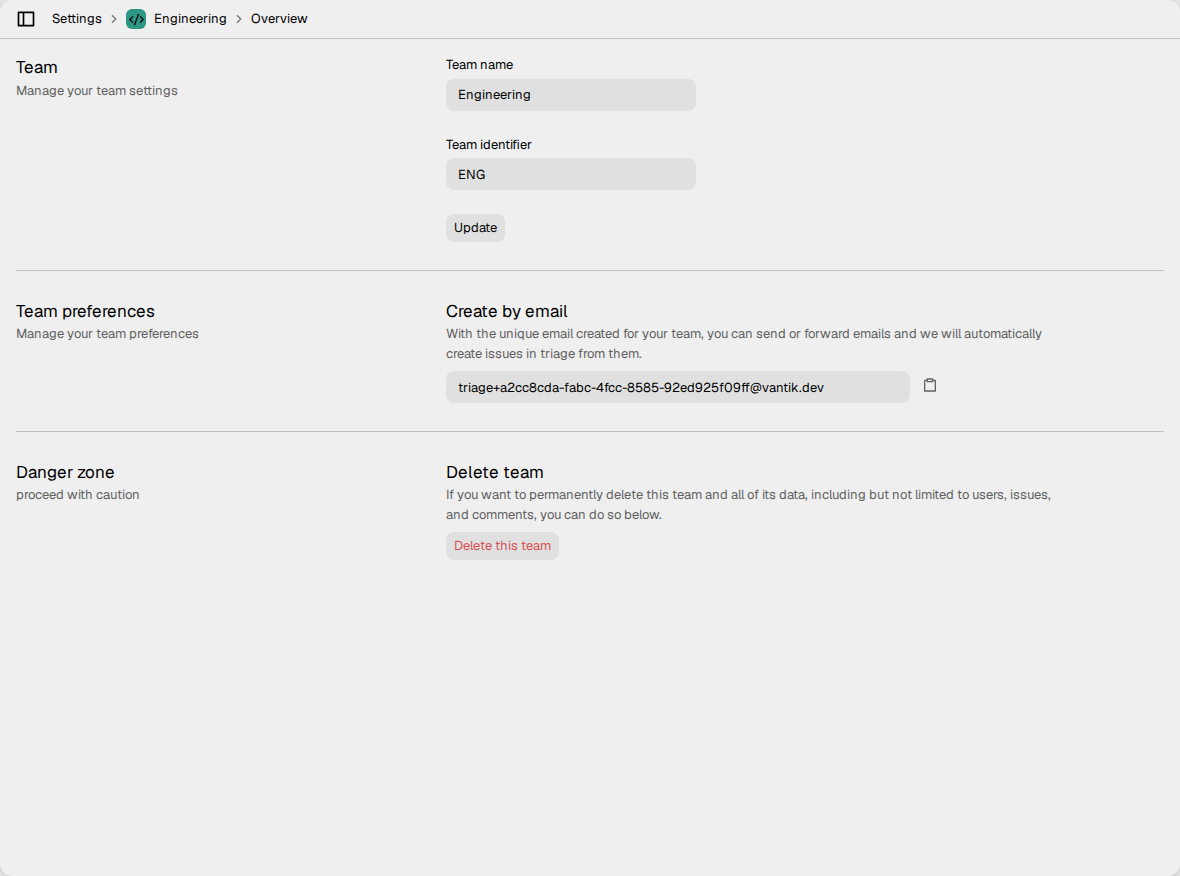This screenshot has height=876, width=1180.
Task: Copy the triage email address
Action: [930, 385]
